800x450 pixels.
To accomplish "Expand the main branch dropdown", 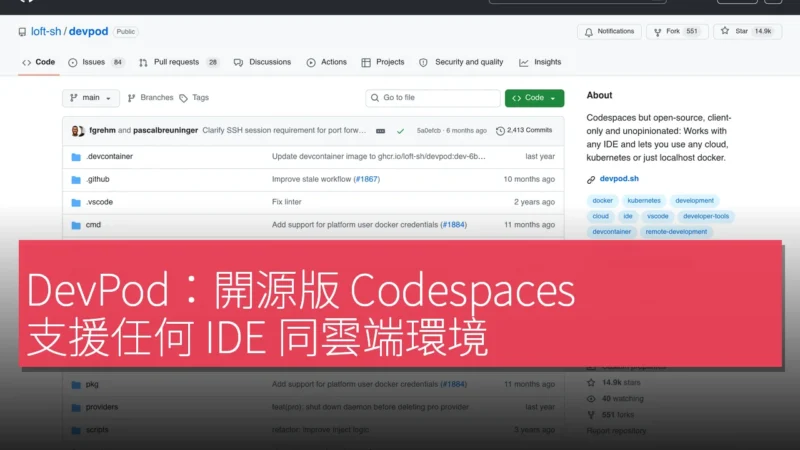I will (91, 98).
